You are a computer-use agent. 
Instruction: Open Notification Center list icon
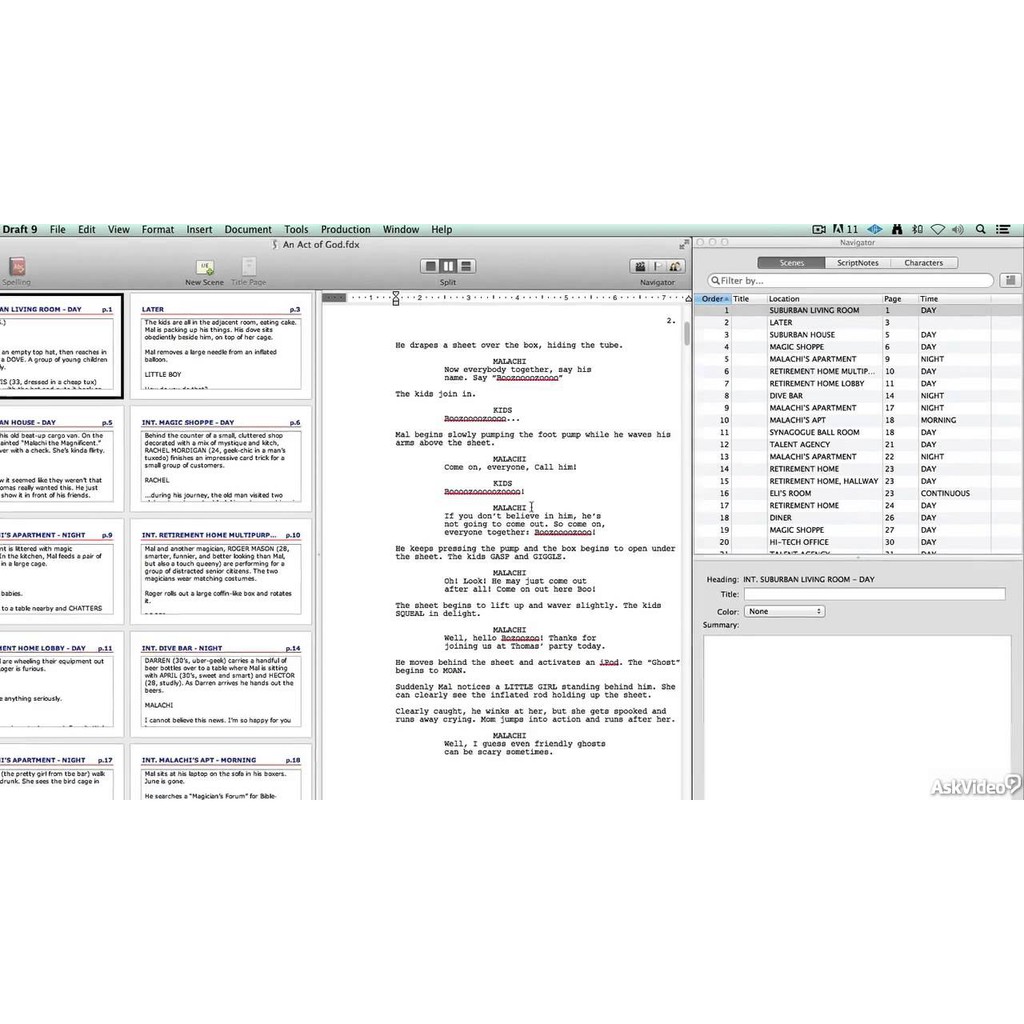(x=1002, y=229)
